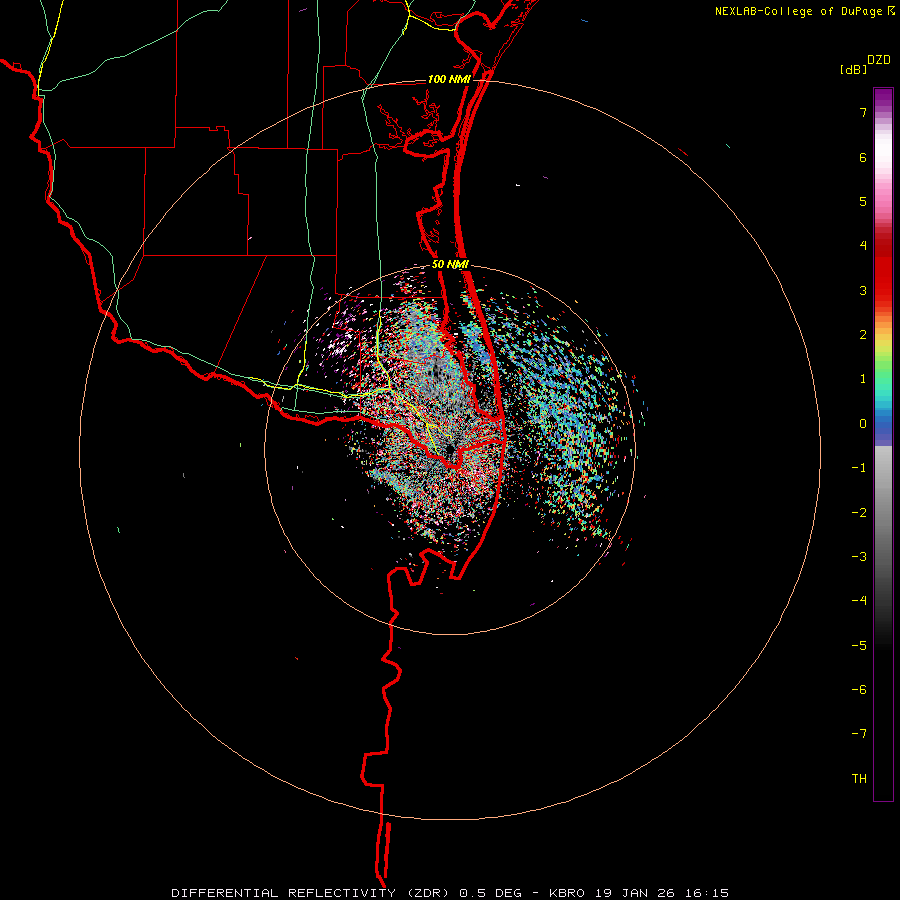Click the -1 value on the color scale
900x900 pixels.
[859, 468]
